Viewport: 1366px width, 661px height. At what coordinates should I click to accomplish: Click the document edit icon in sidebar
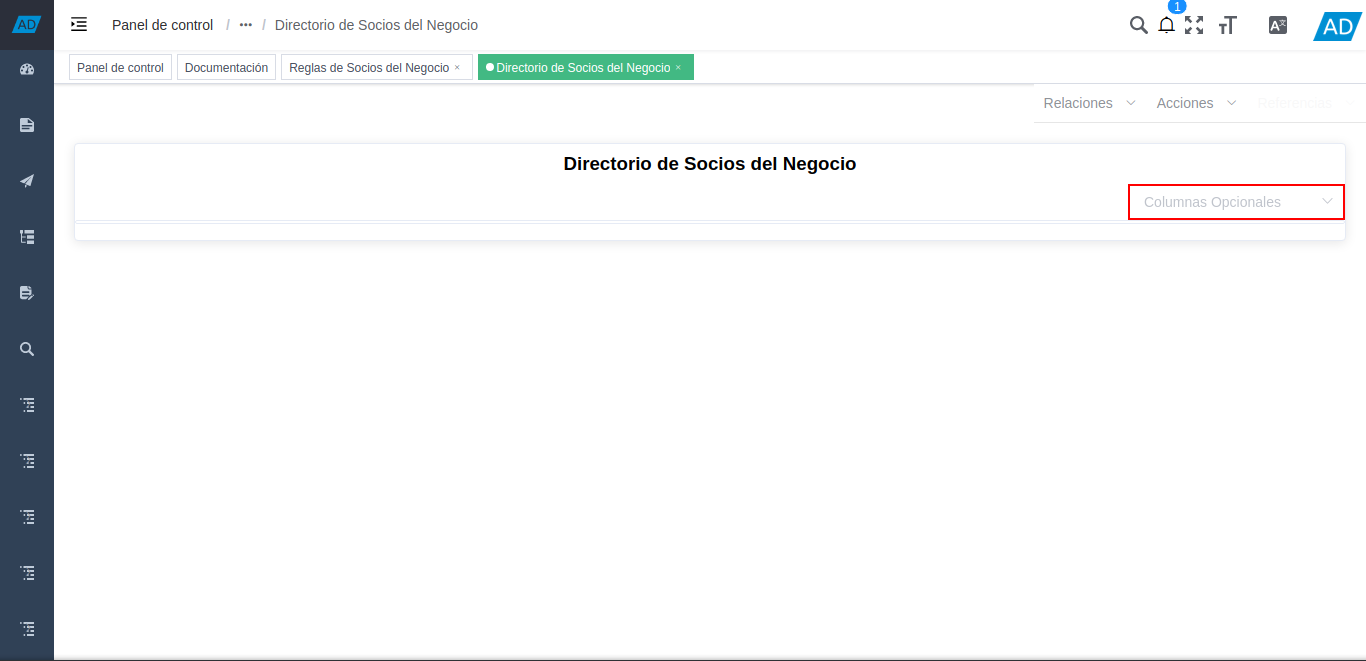[x=27, y=292]
